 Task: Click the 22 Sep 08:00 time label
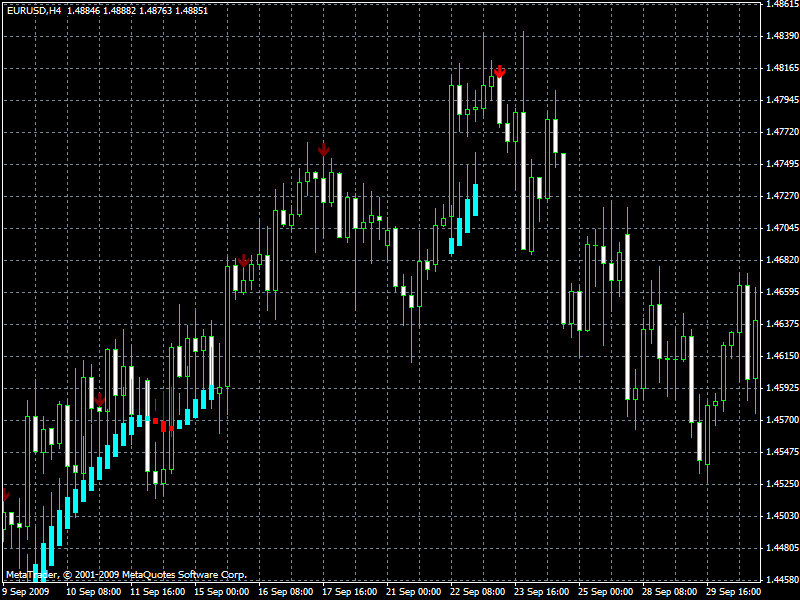click(478, 592)
